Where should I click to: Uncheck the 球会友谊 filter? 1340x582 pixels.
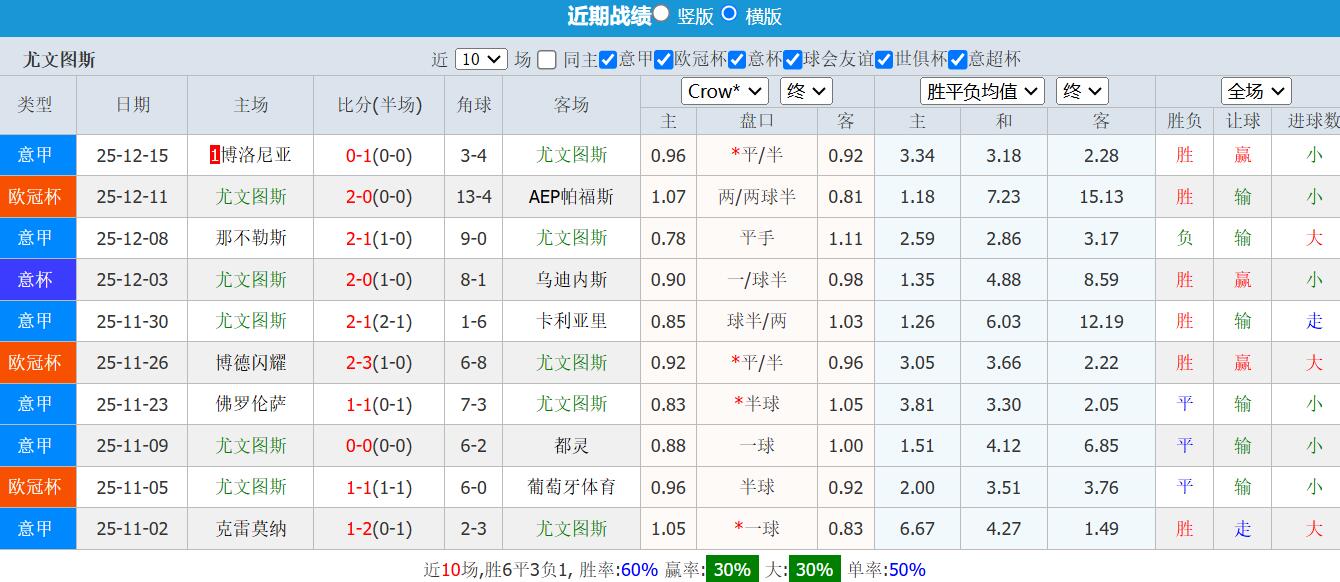[x=791, y=60]
